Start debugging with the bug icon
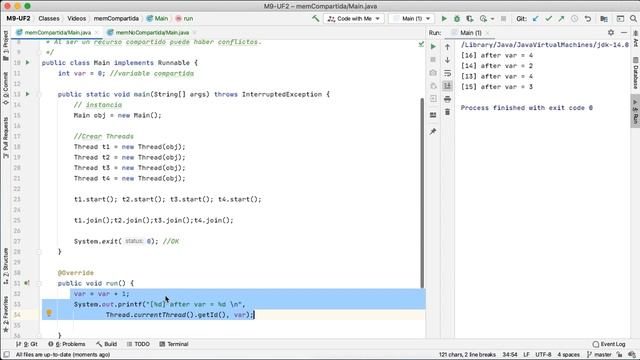This screenshot has width=640, height=360. point(457,18)
